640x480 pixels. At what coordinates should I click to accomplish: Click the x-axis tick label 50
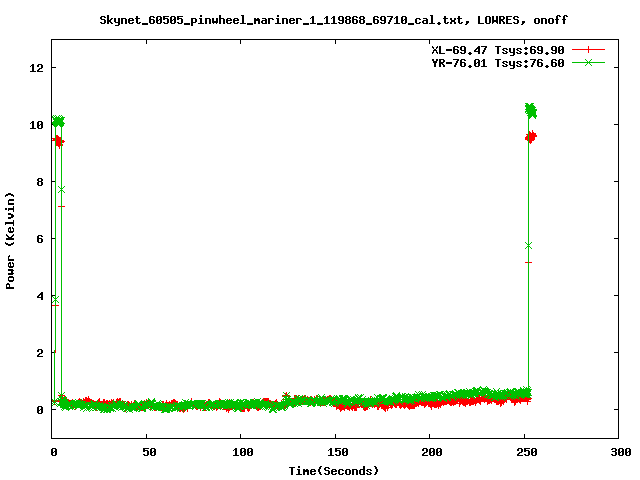[x=149, y=452]
